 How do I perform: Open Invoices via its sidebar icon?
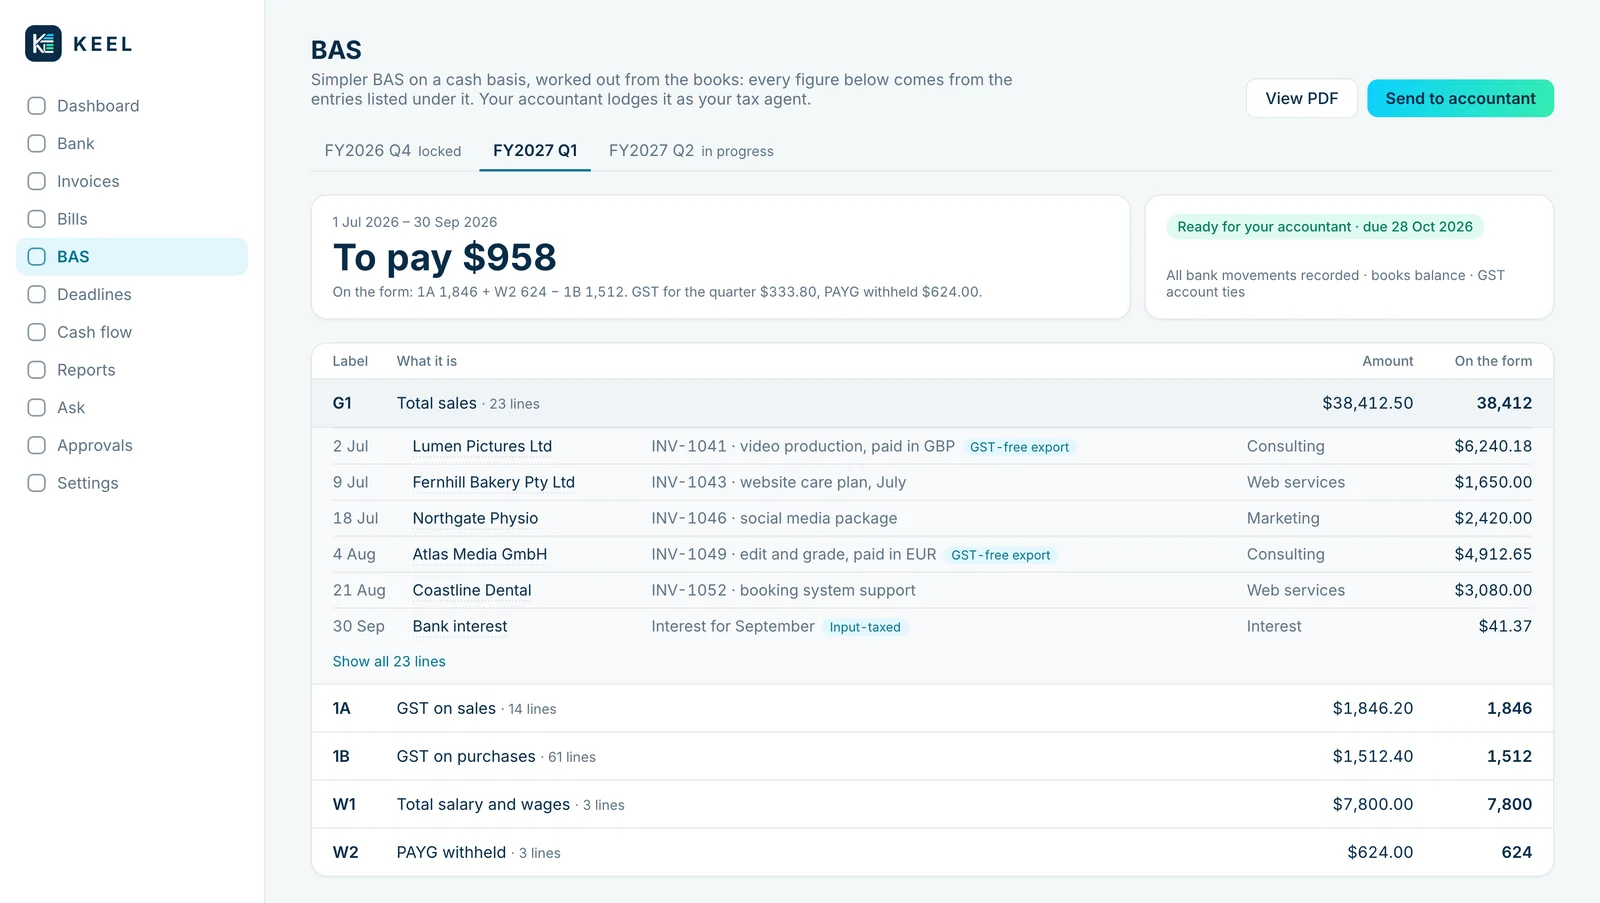37,181
